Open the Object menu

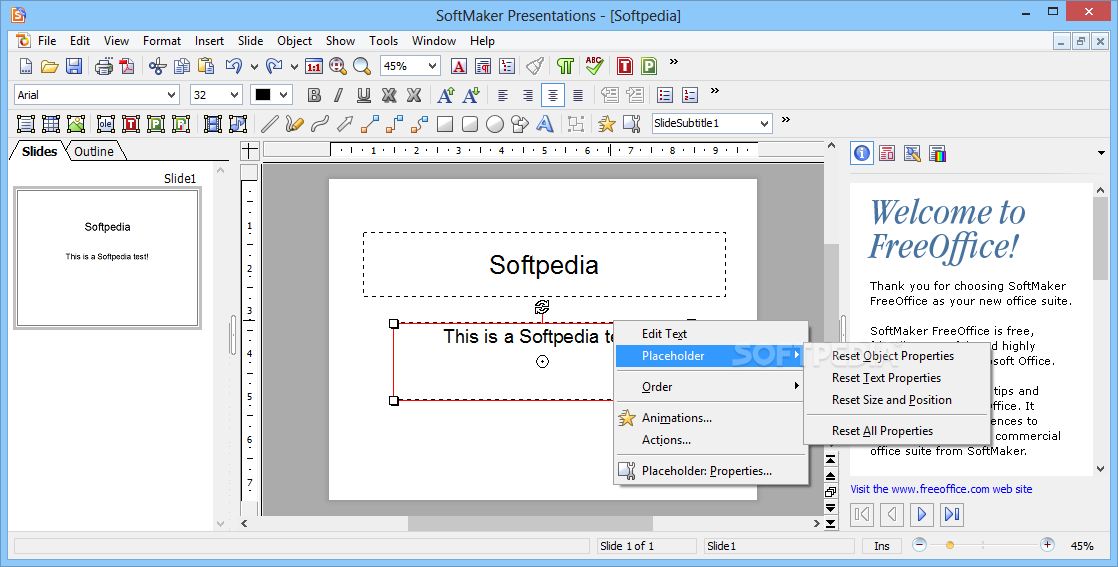coord(294,41)
